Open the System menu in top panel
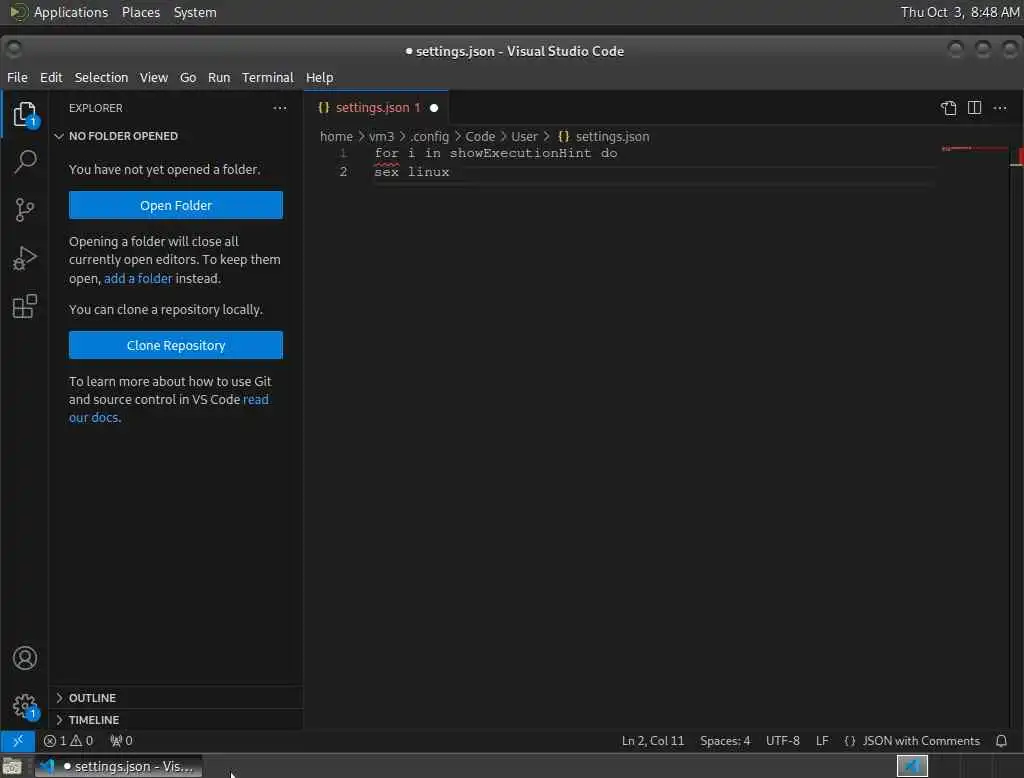The image size is (1024, 778). pos(195,12)
